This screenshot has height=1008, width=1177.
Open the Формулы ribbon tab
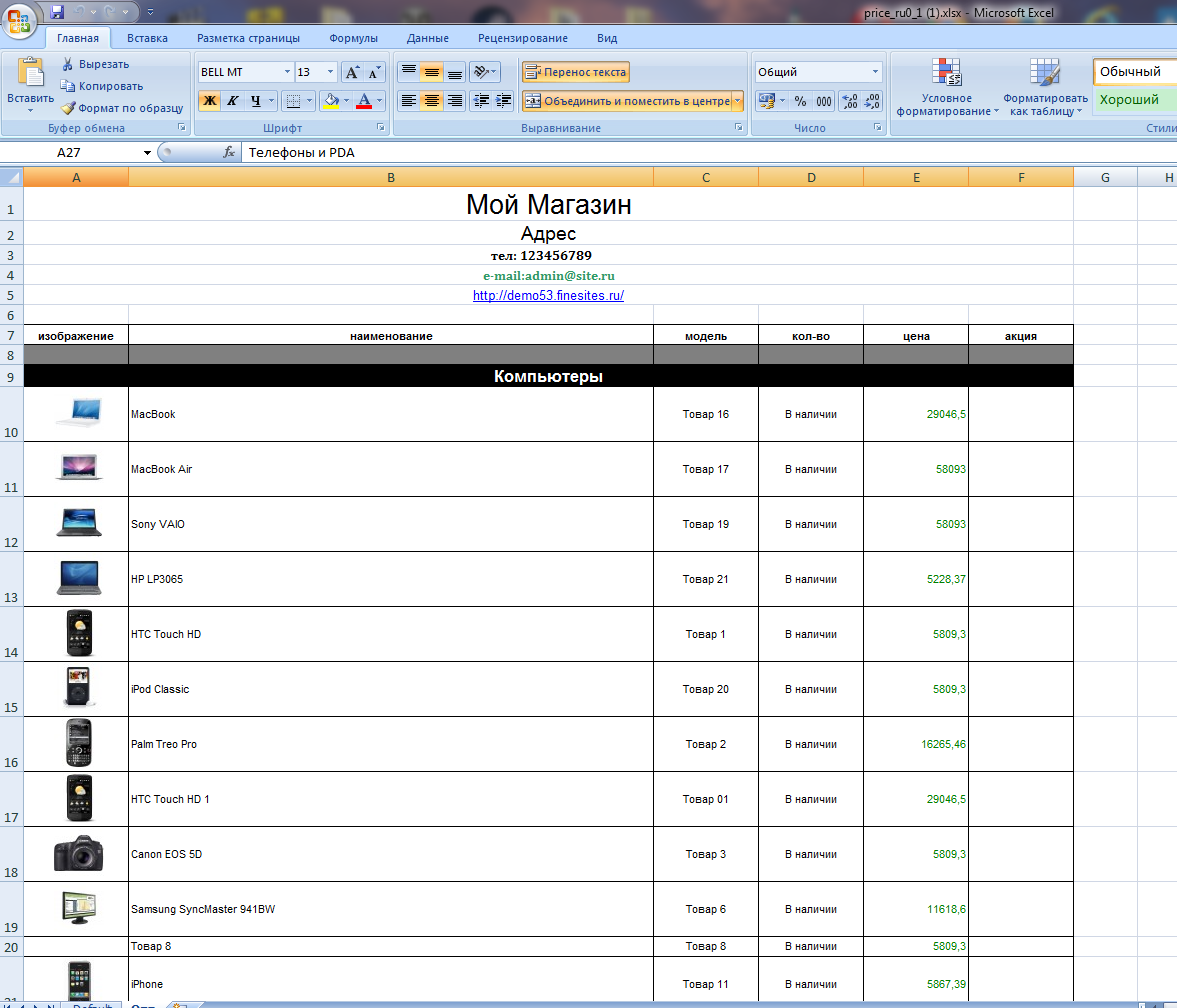click(353, 38)
